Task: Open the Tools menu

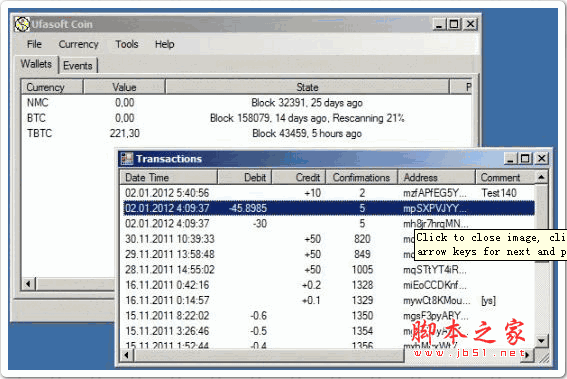Action: [127, 44]
